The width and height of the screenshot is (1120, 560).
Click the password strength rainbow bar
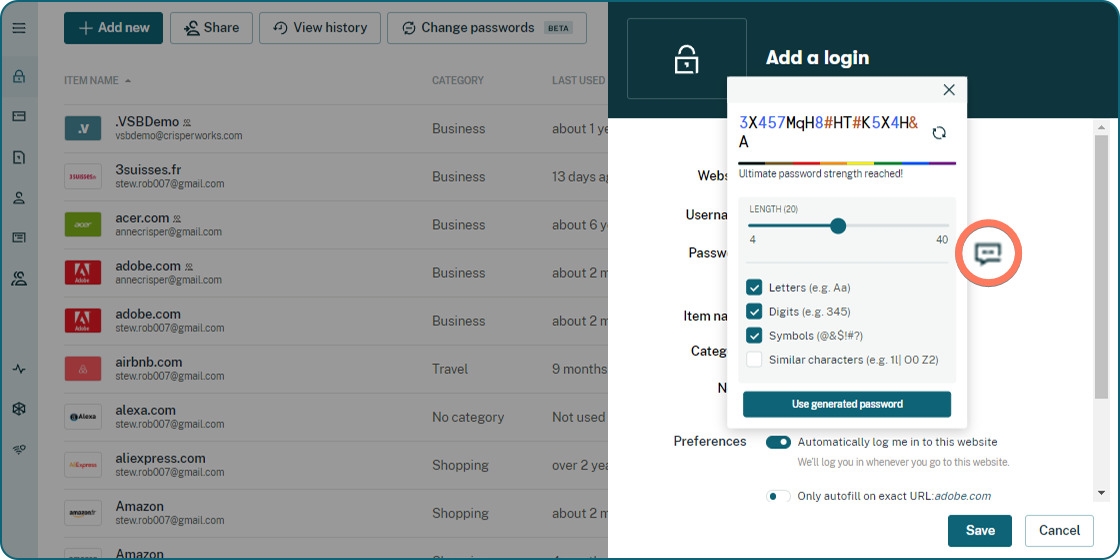coord(847,164)
